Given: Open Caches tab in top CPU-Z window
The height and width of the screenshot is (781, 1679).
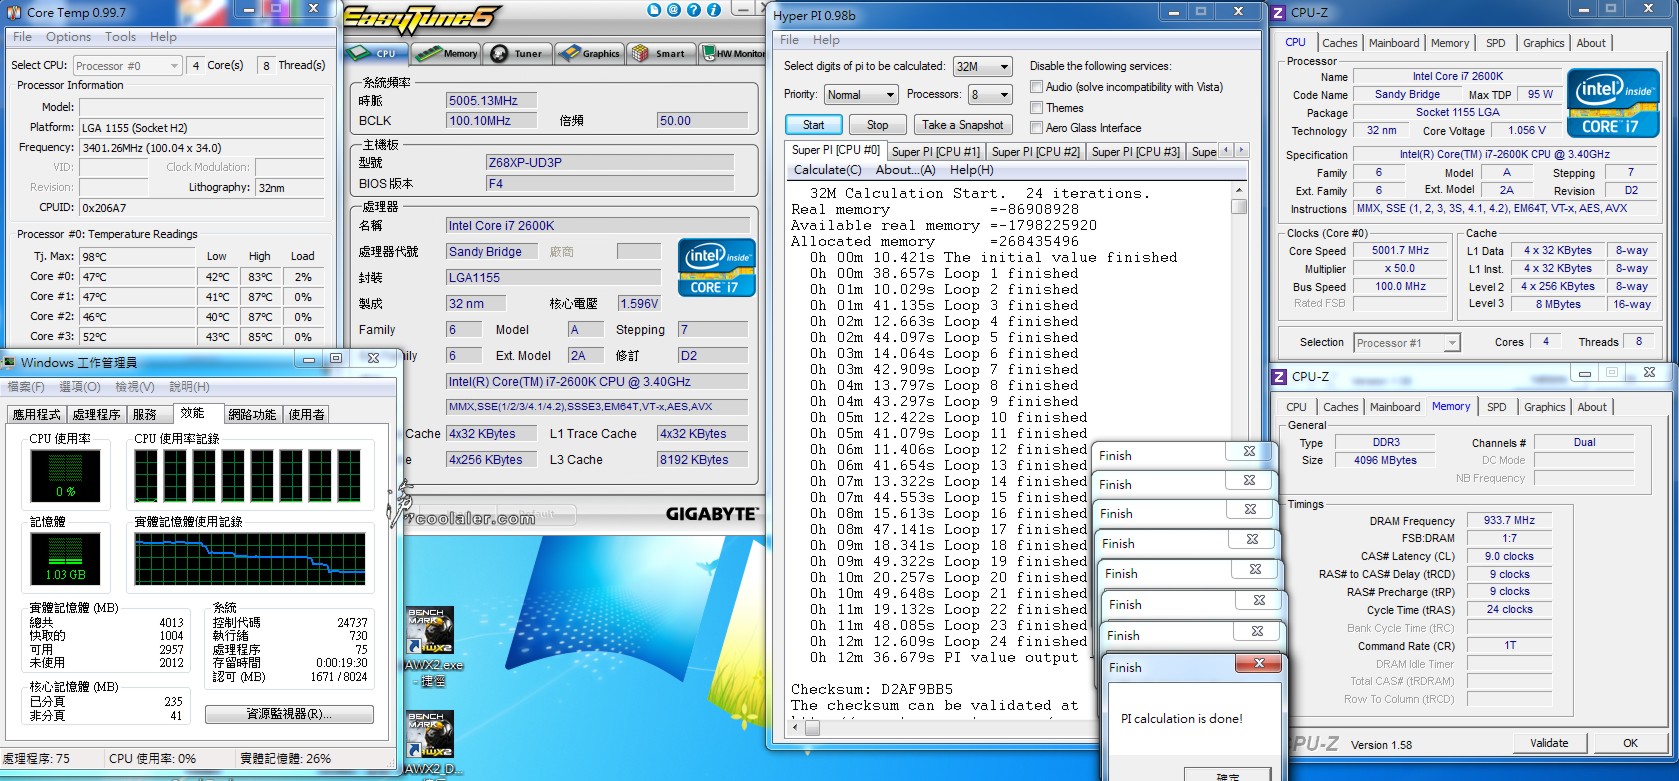Looking at the screenshot, I should (1339, 43).
